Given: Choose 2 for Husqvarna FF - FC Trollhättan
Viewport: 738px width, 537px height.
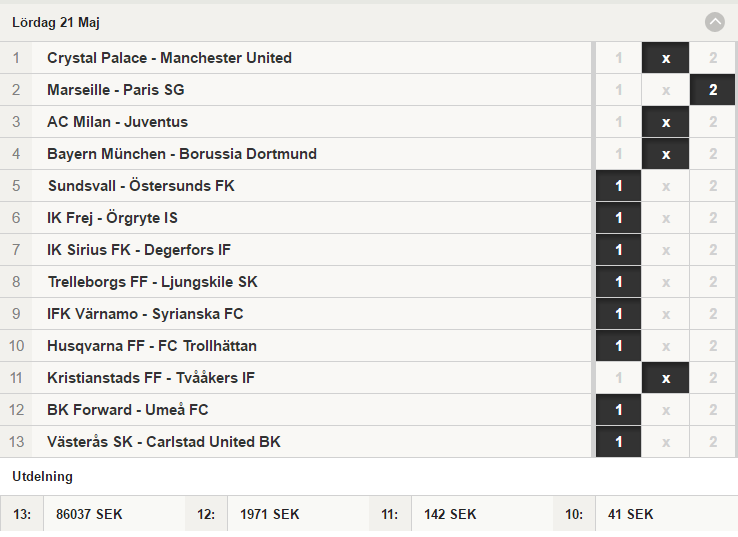Looking at the screenshot, I should (713, 346).
